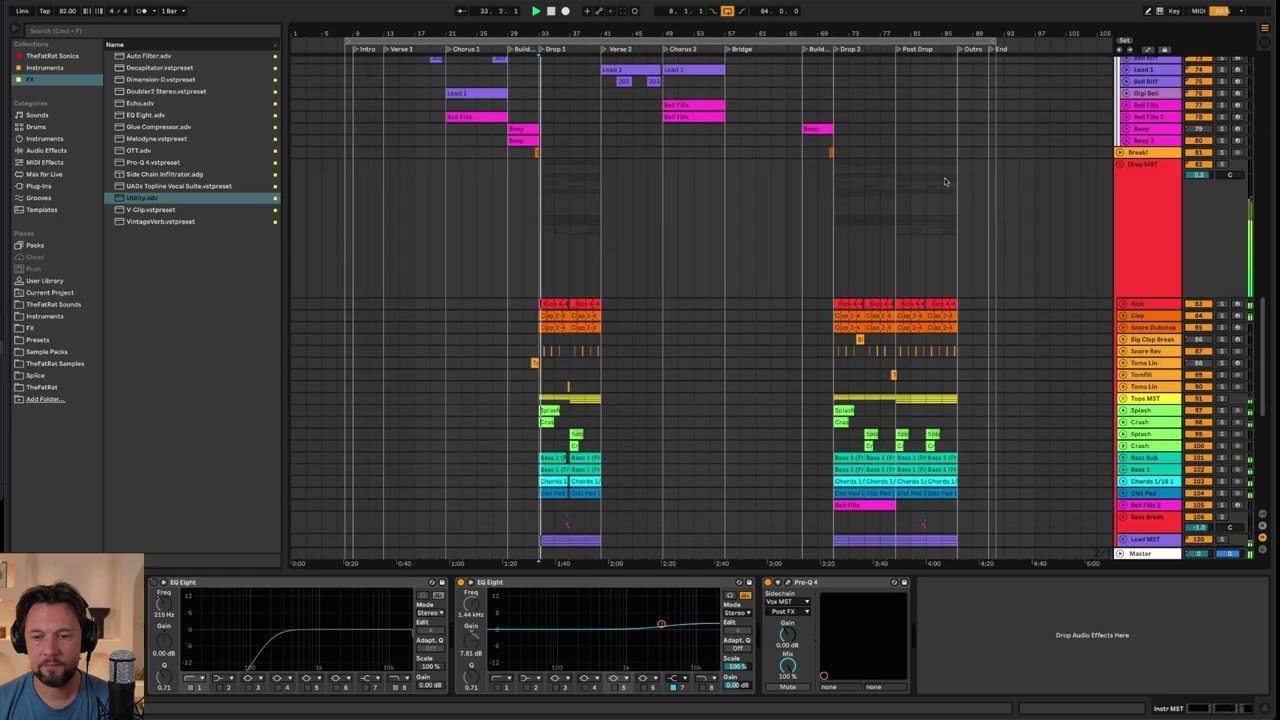The height and width of the screenshot is (720, 1280).
Task: Click the Follow playback arrow icon
Action: click(x=460, y=11)
